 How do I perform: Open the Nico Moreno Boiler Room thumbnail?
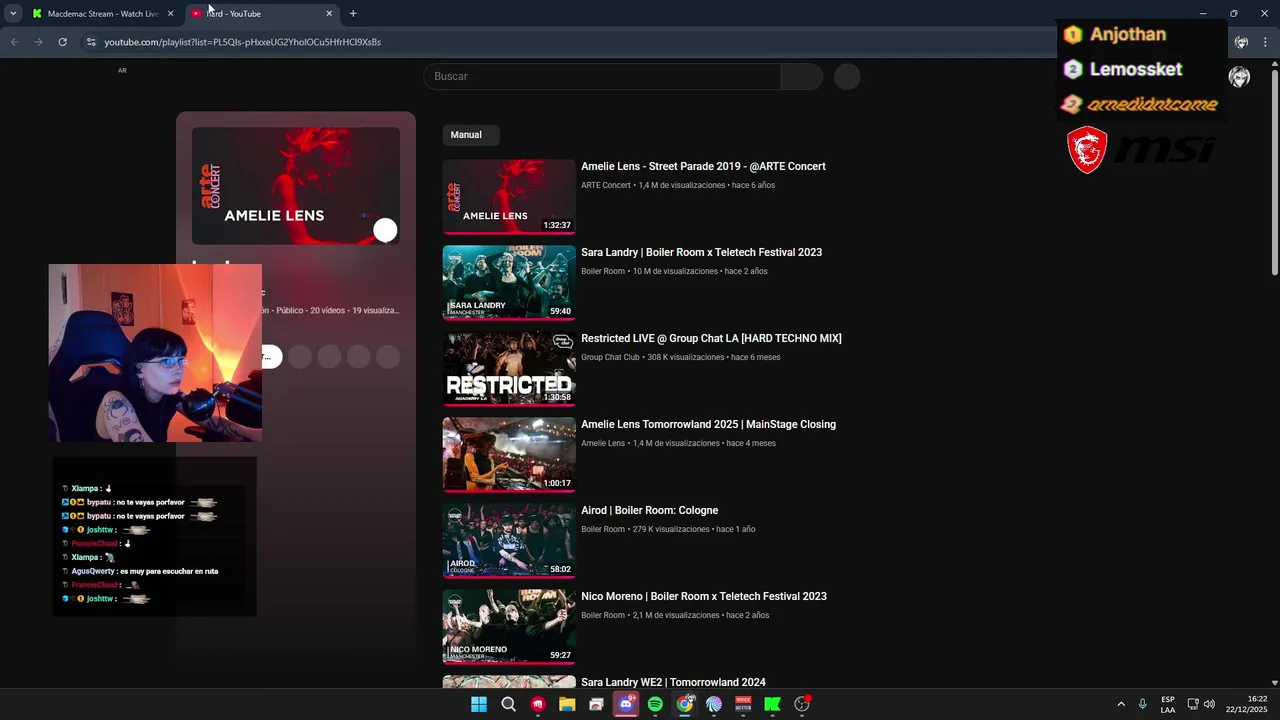[x=509, y=627]
